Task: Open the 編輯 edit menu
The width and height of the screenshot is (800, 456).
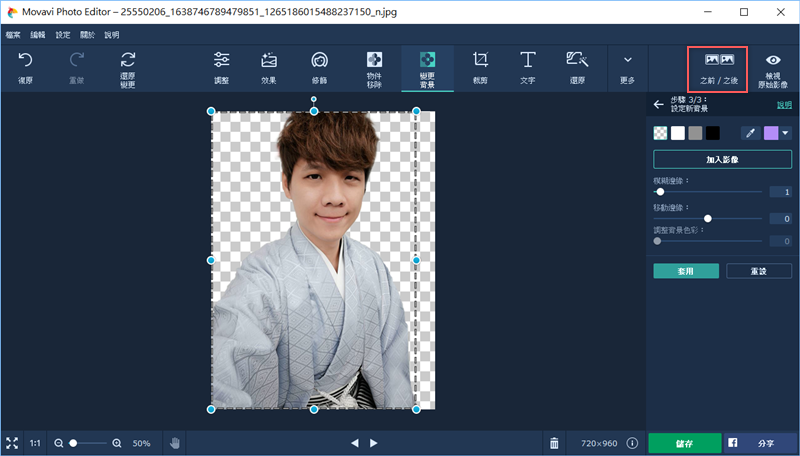Action: coord(38,35)
